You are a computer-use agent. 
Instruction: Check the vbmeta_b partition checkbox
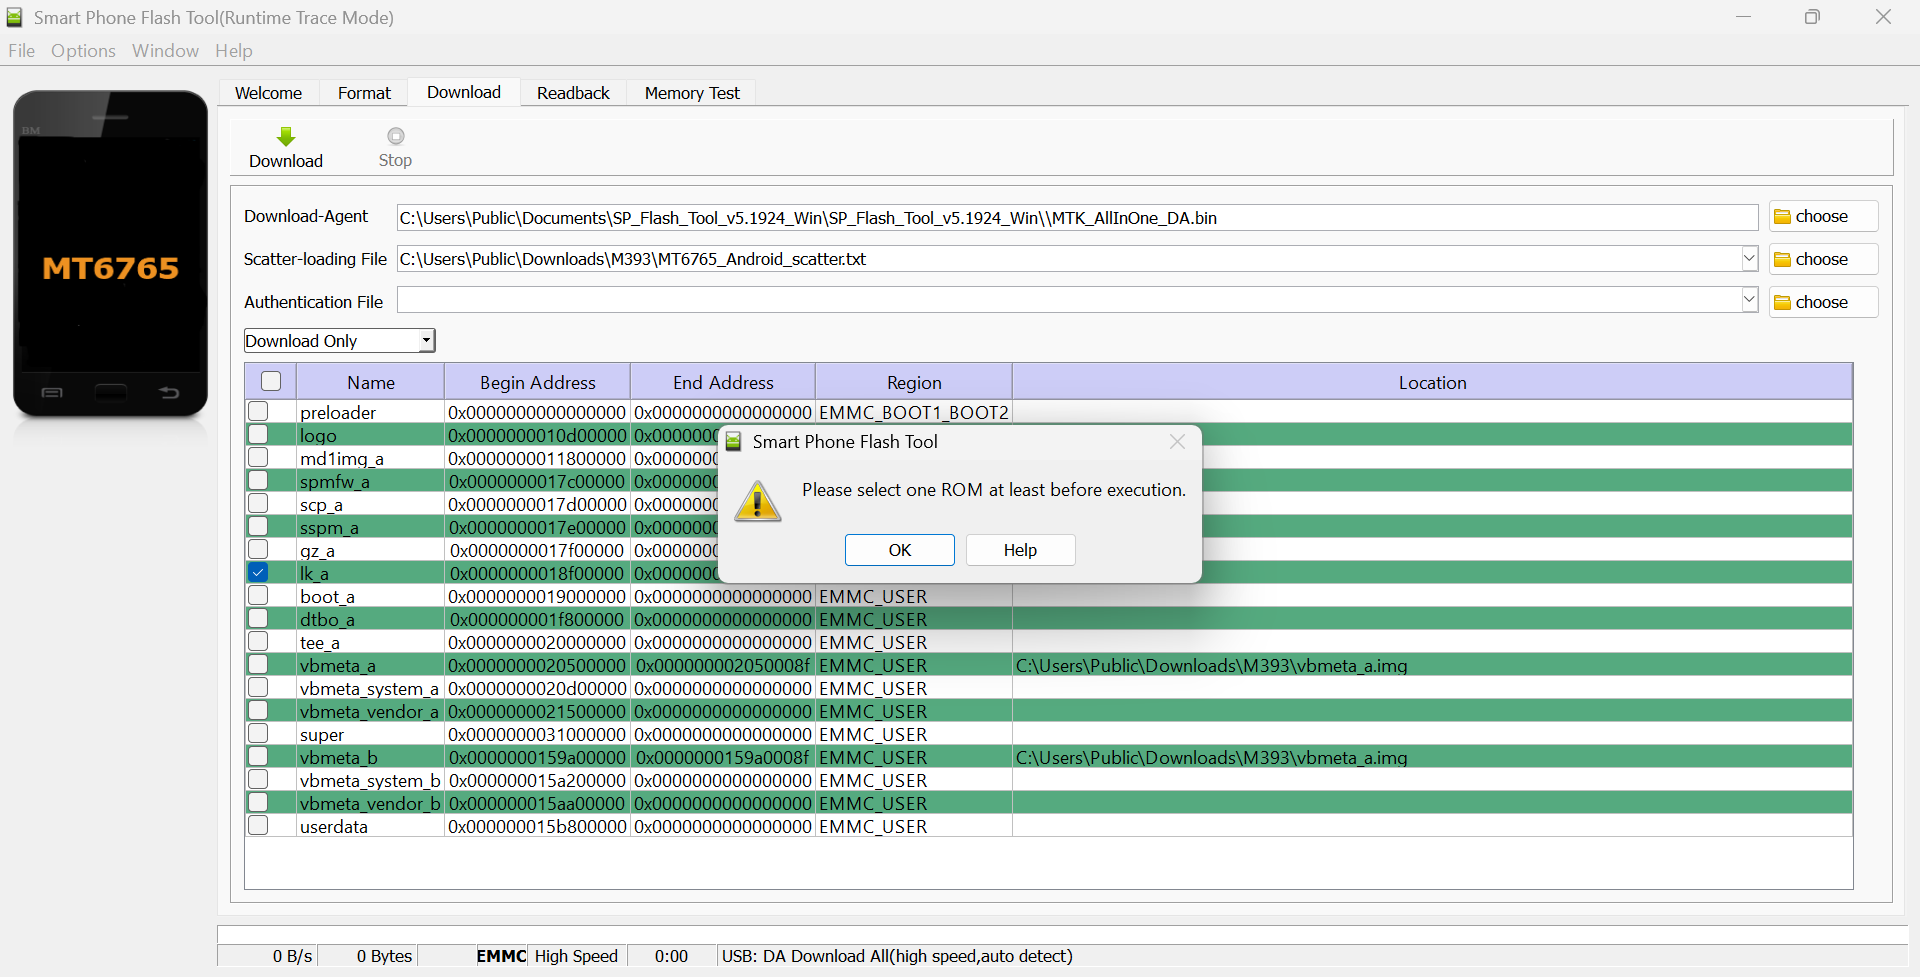pos(258,756)
